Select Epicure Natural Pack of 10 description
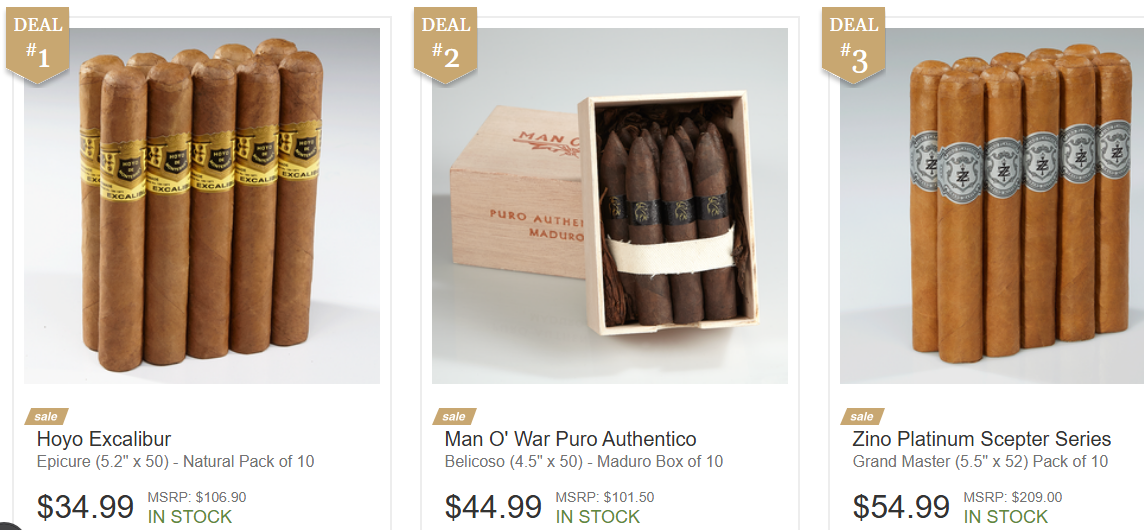The width and height of the screenshot is (1144, 530). tap(175, 462)
